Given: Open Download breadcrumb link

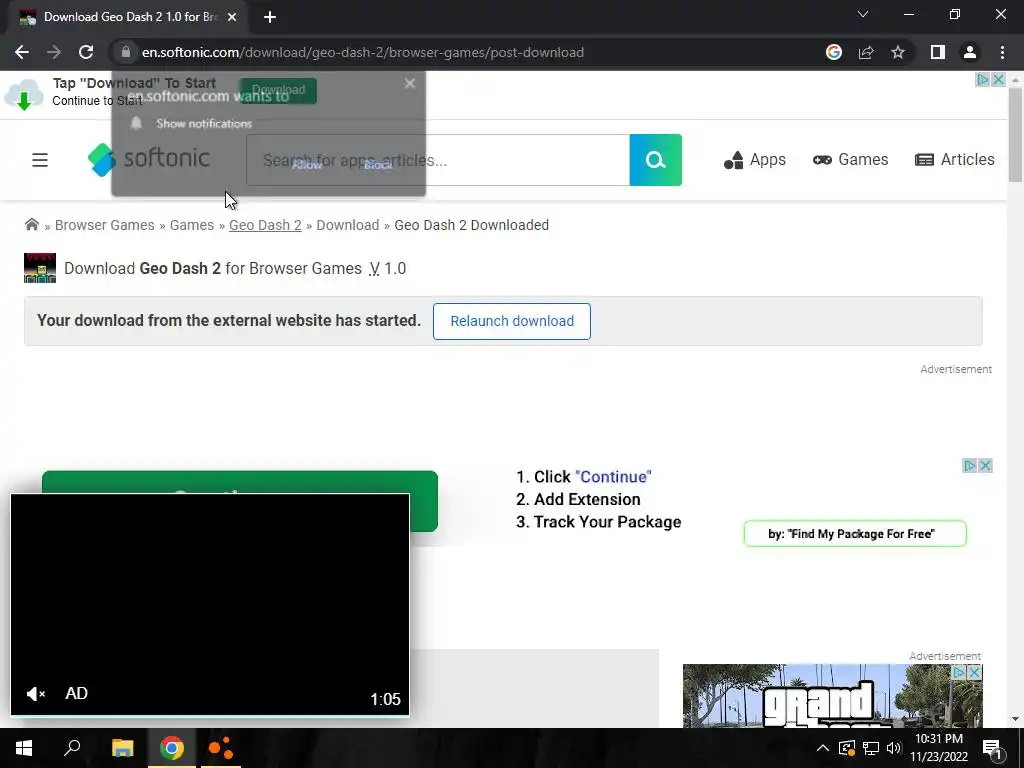Looking at the screenshot, I should (x=347, y=225).
